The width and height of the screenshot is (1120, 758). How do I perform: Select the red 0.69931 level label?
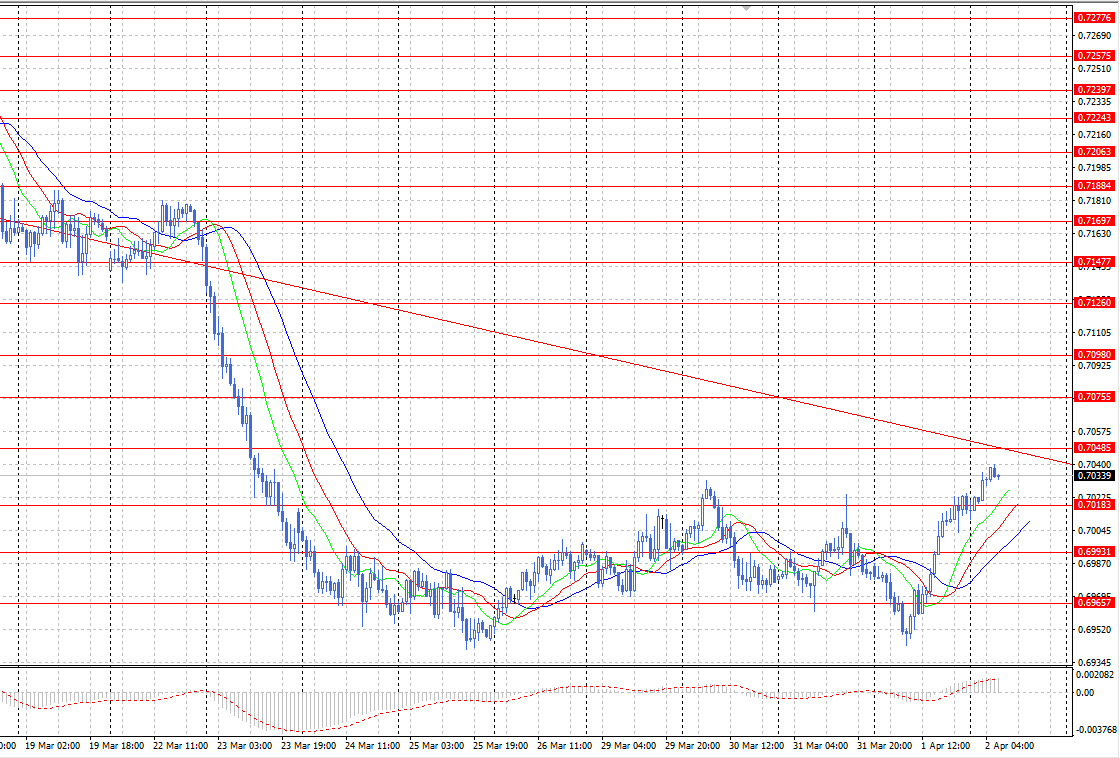pyautogui.click(x=1094, y=552)
